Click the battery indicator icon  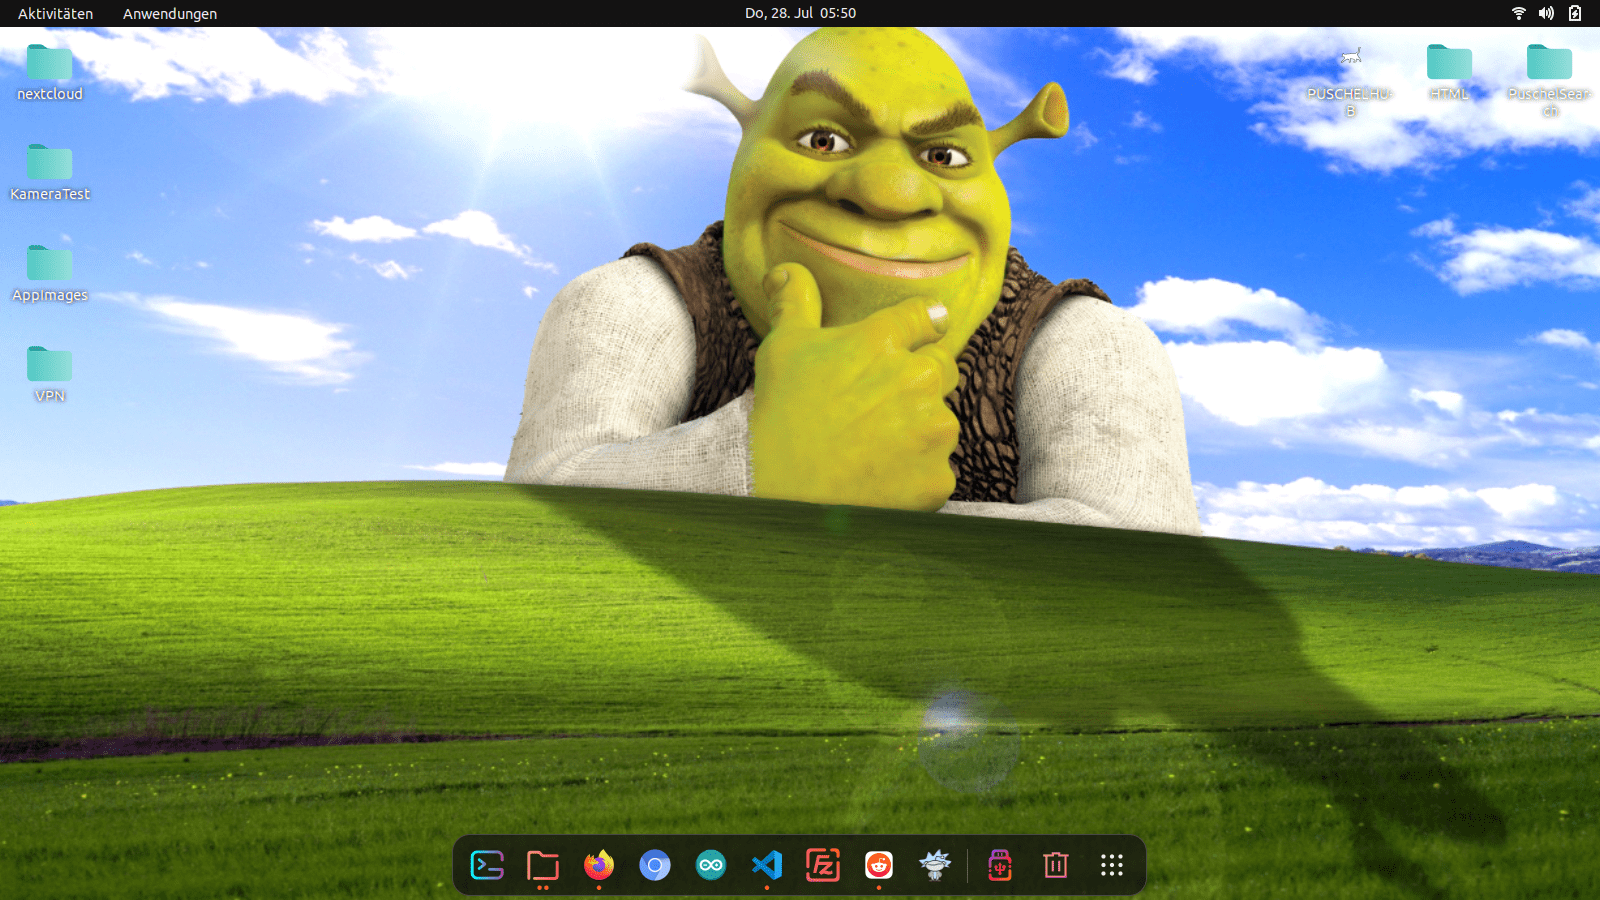[x=1575, y=13]
